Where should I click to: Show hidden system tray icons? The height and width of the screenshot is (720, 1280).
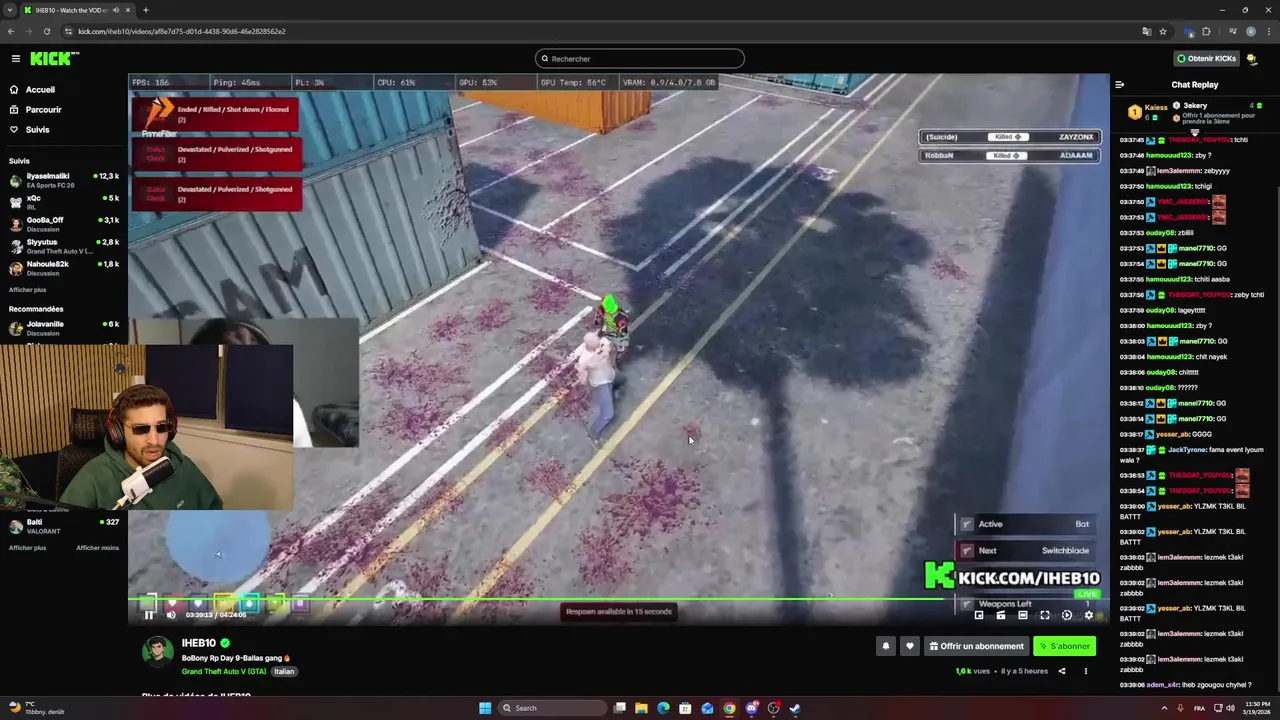pyautogui.click(x=1164, y=708)
